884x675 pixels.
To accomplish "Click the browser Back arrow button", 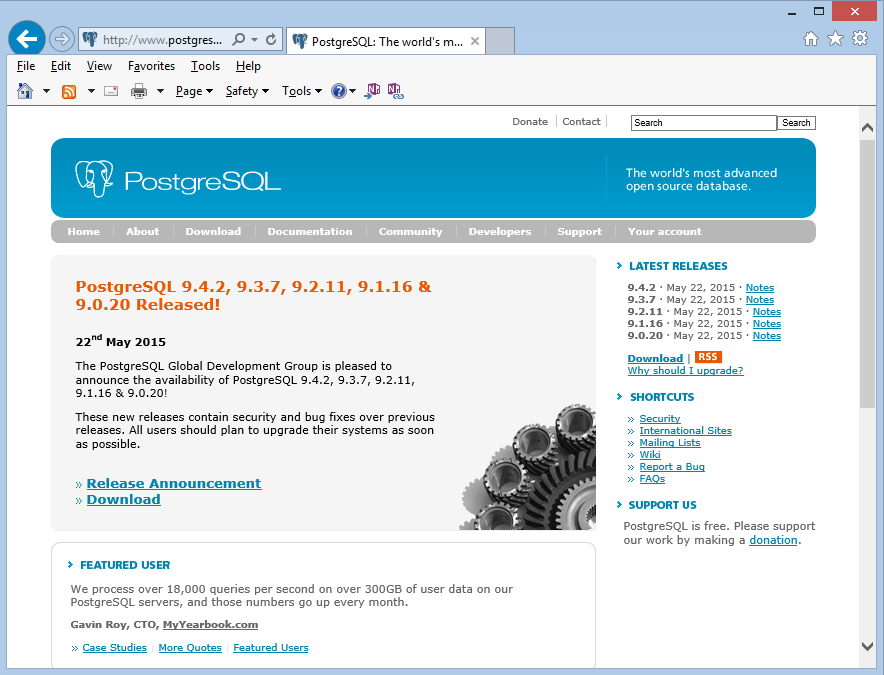I will point(26,39).
